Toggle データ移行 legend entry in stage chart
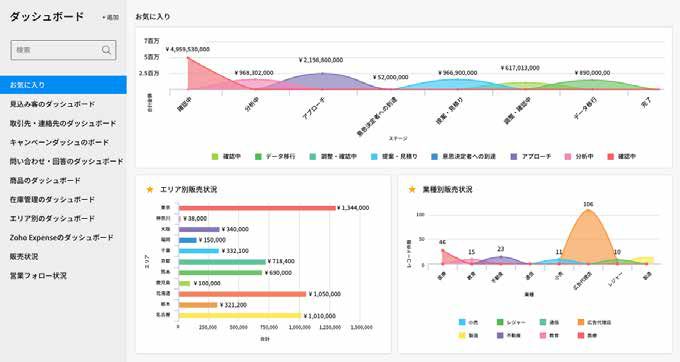The height and width of the screenshot is (362, 680). [x=275, y=157]
